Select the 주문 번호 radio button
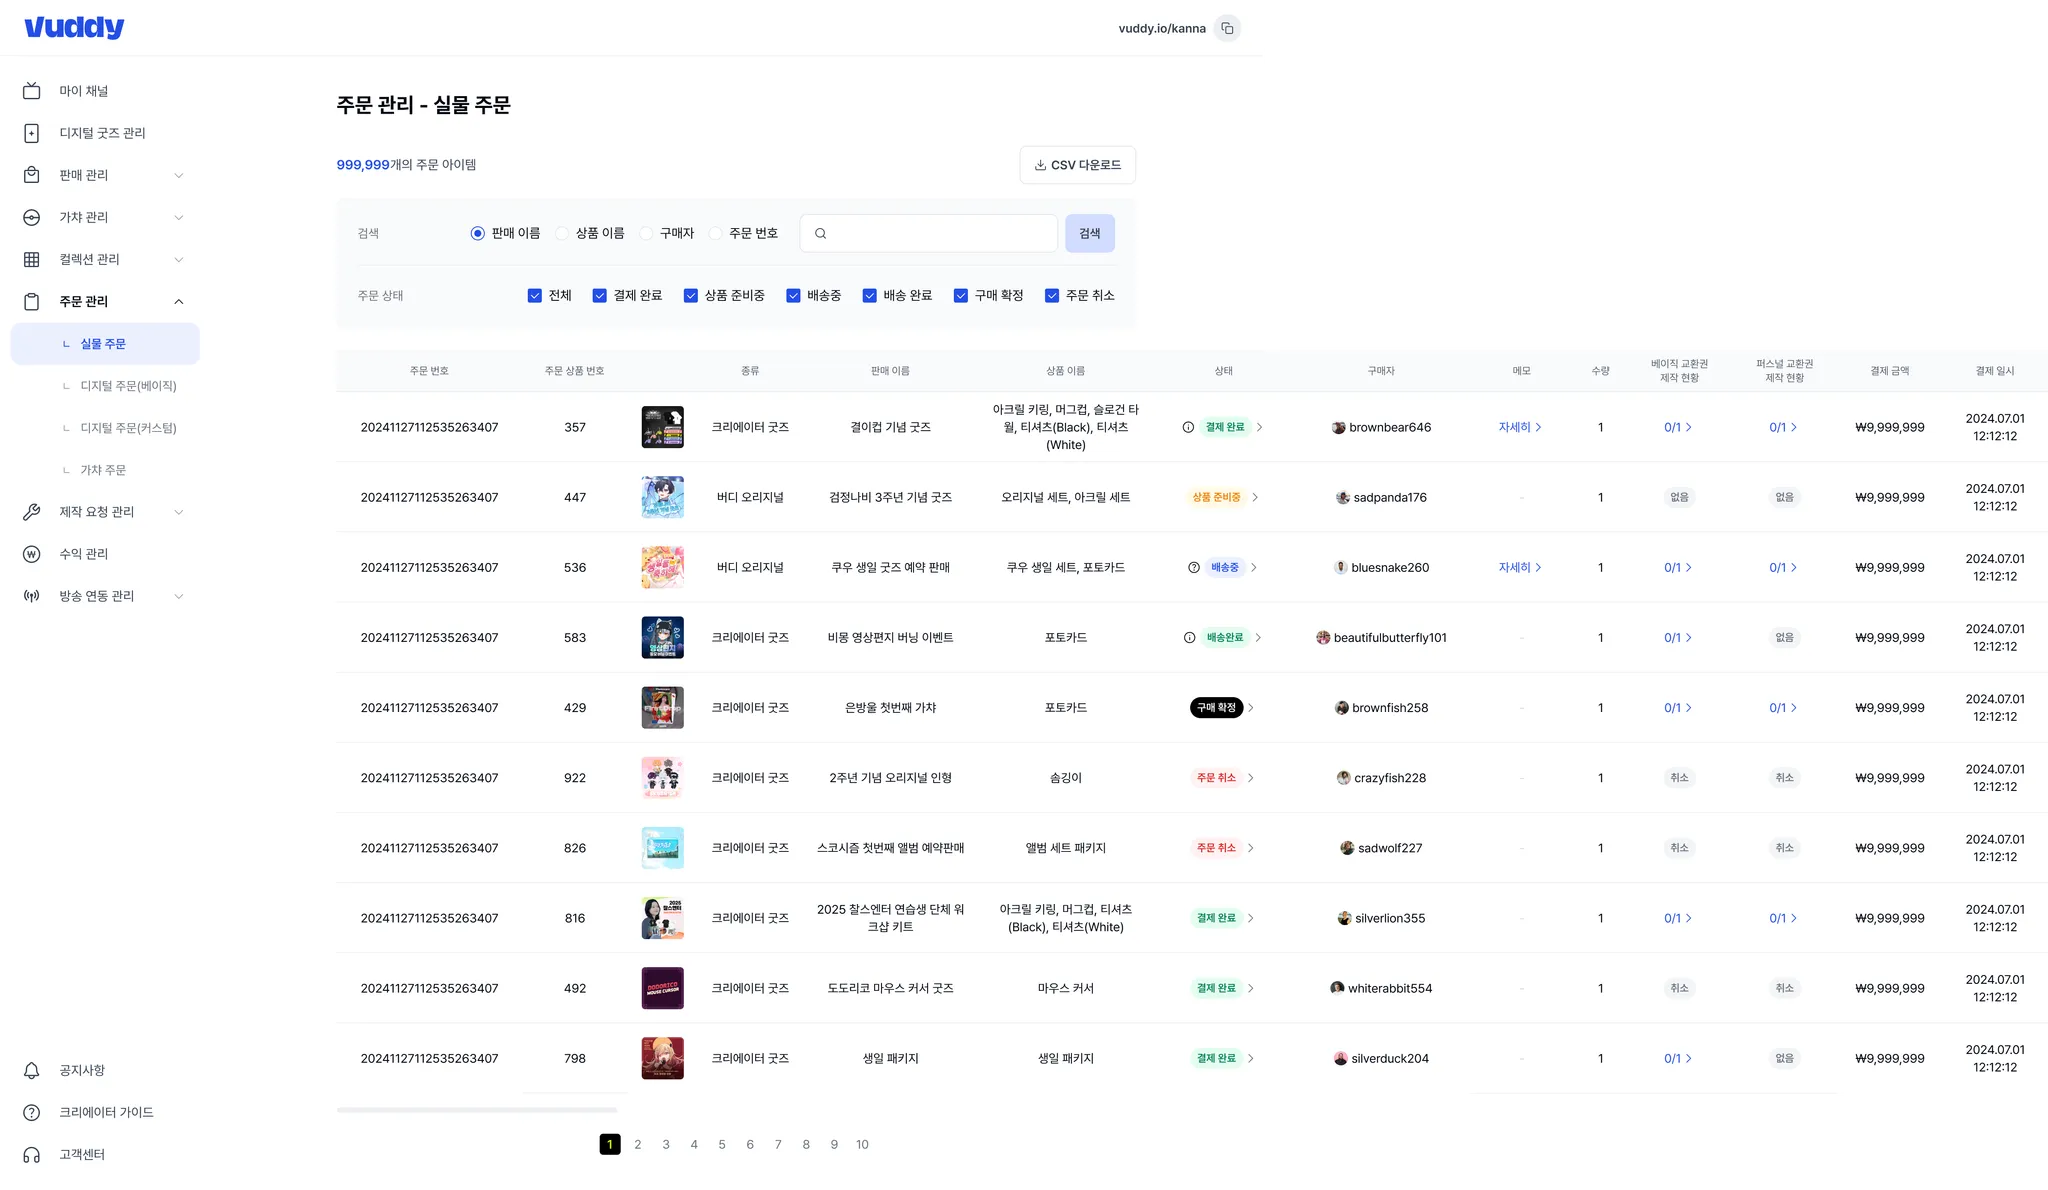The height and width of the screenshot is (1190, 2048). pos(715,233)
